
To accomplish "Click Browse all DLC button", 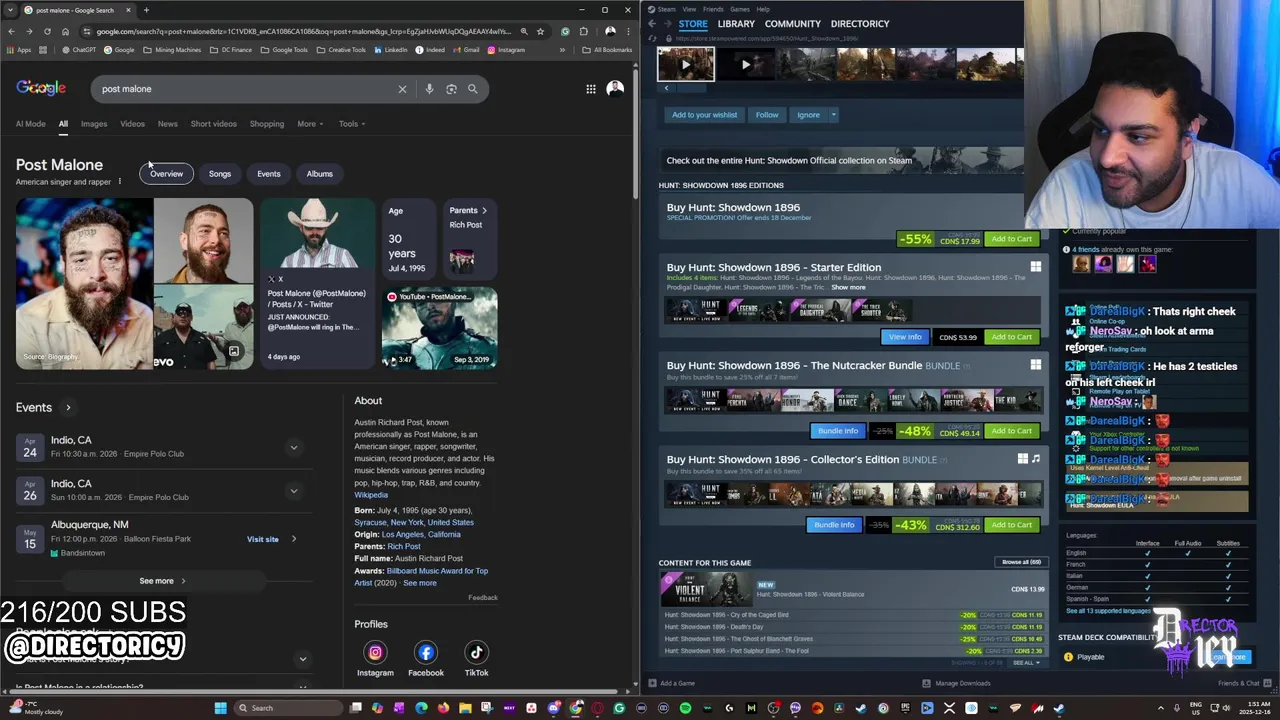I will [x=1021, y=562].
